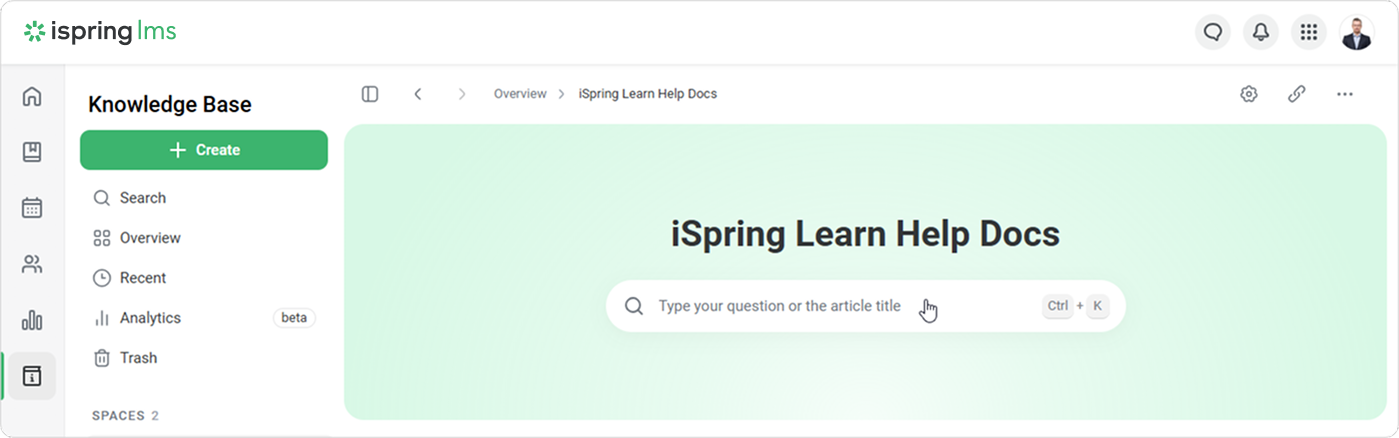Open the Courses book icon in rail
Image resolution: width=1399 pixels, height=438 pixels.
click(x=32, y=152)
